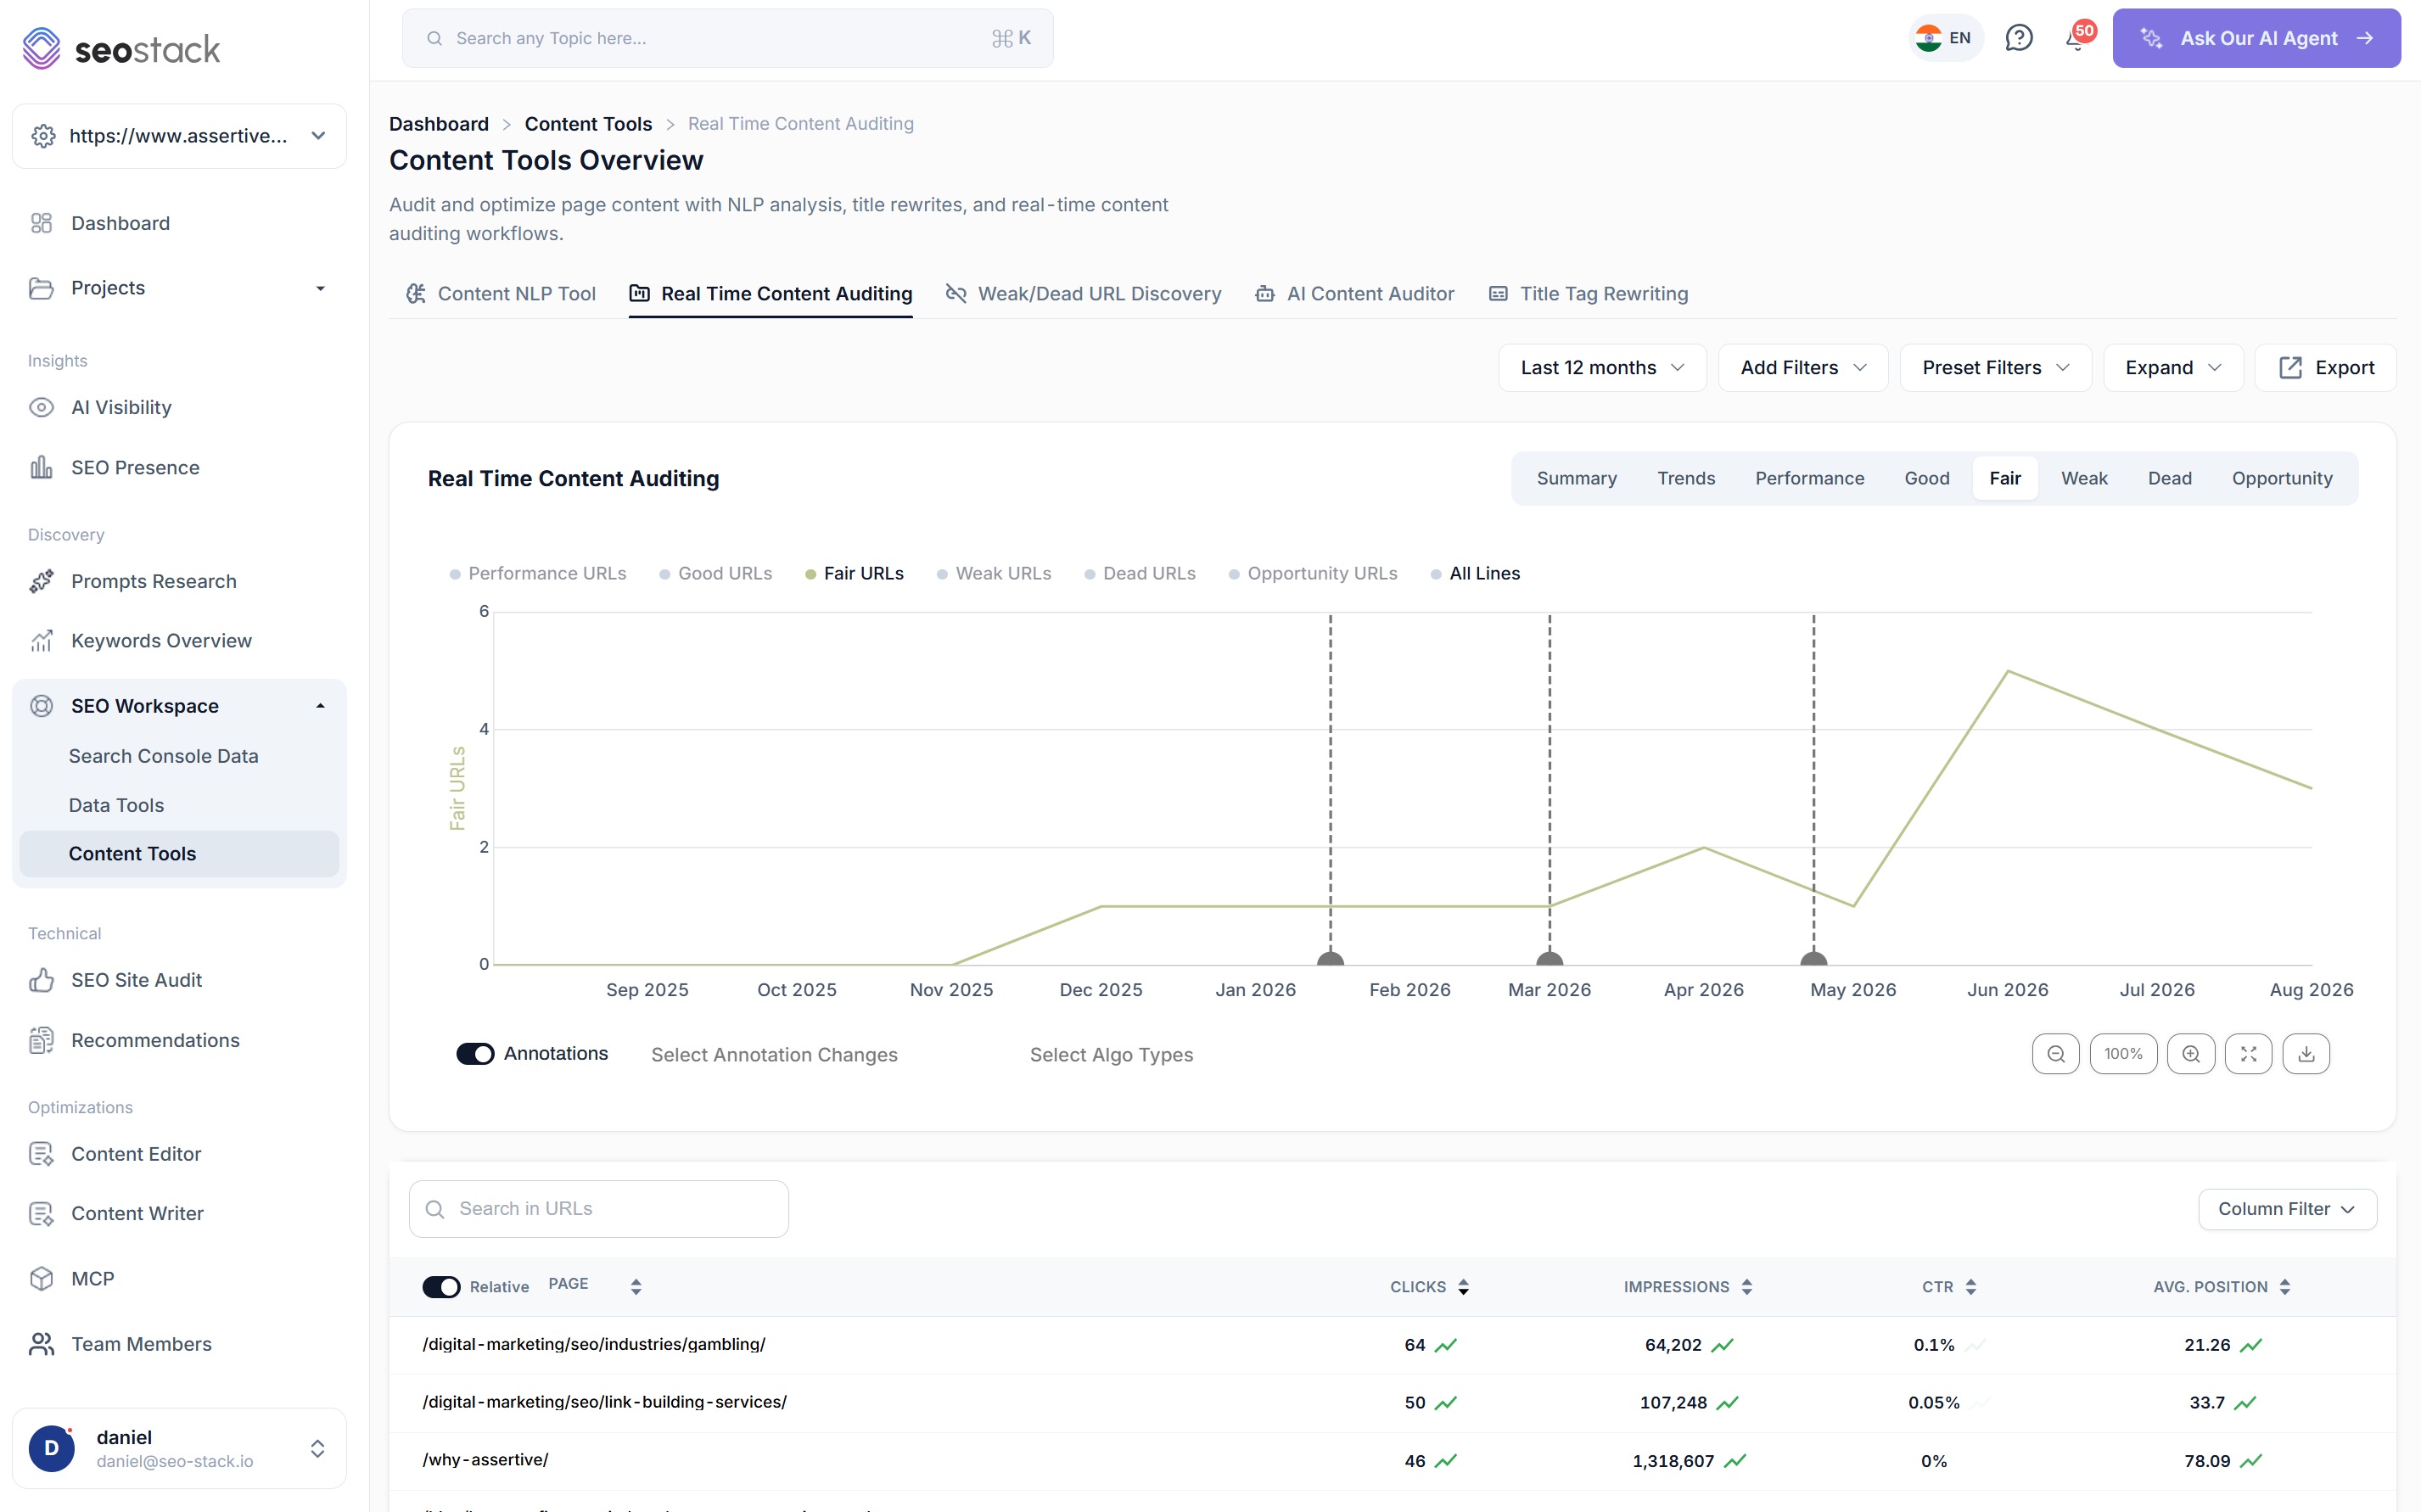The image size is (2421, 1512).
Task: Toggle Good URLs legend line
Action: click(716, 573)
